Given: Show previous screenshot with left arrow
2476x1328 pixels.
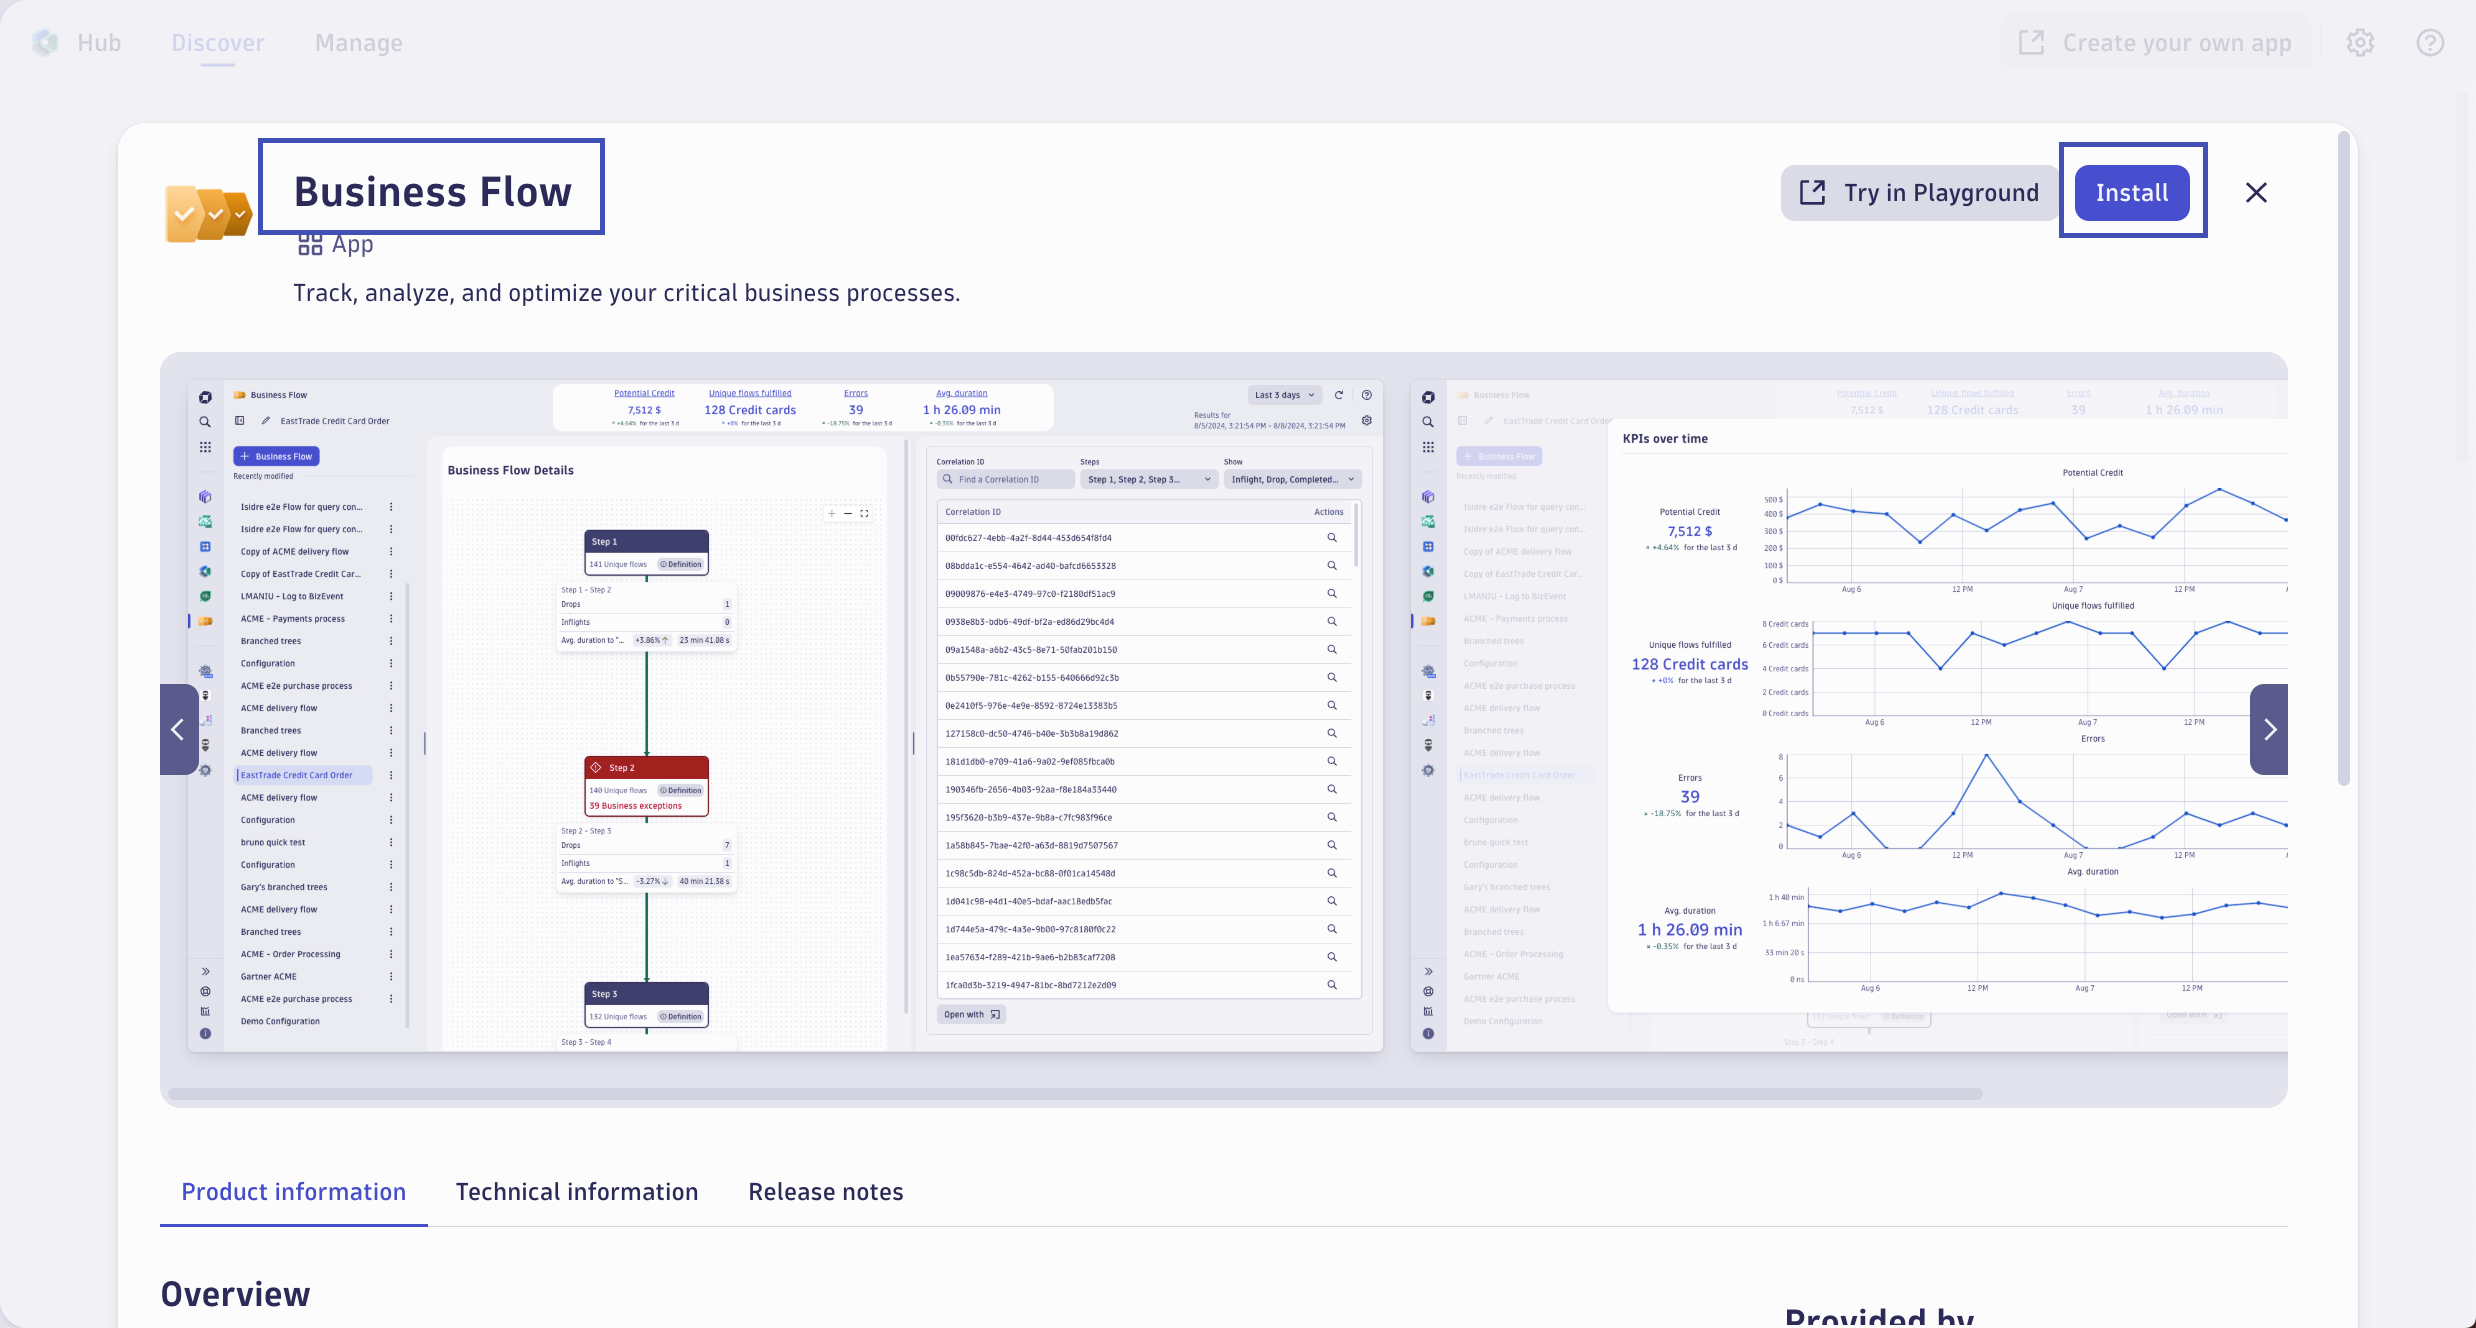Looking at the screenshot, I should 178,729.
